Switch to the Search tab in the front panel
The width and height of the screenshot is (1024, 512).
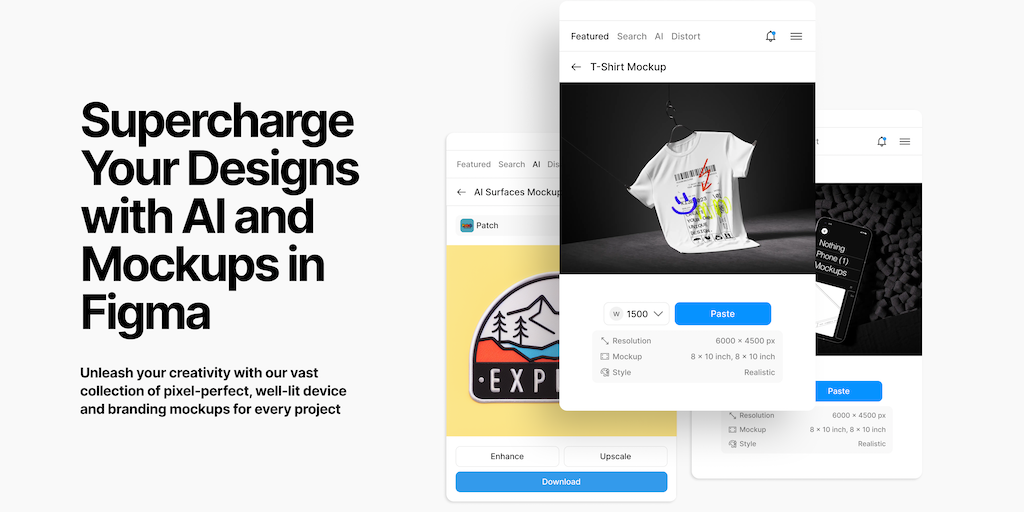(x=632, y=37)
